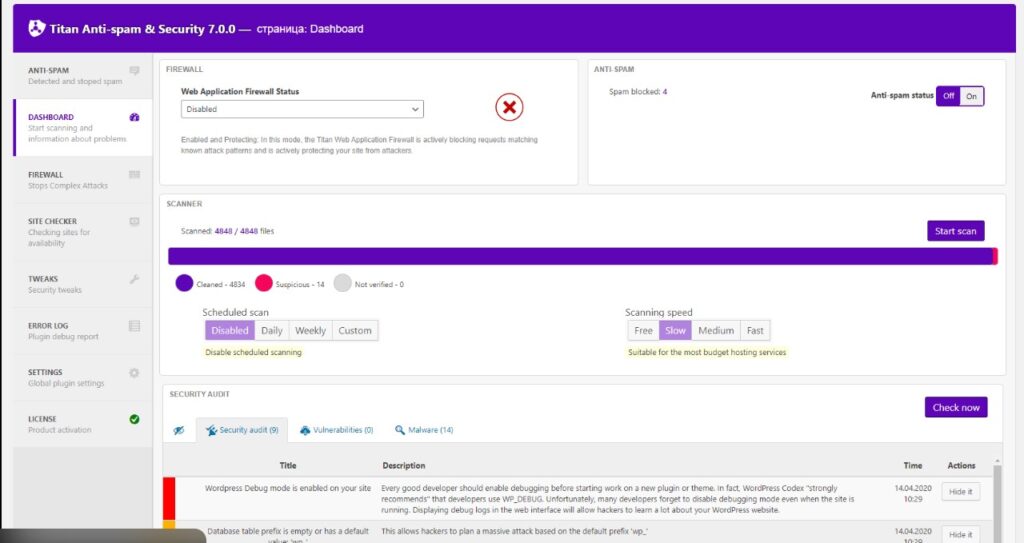The height and width of the screenshot is (543, 1024).
Task: Switch Anti-spam status to On
Action: coord(971,96)
